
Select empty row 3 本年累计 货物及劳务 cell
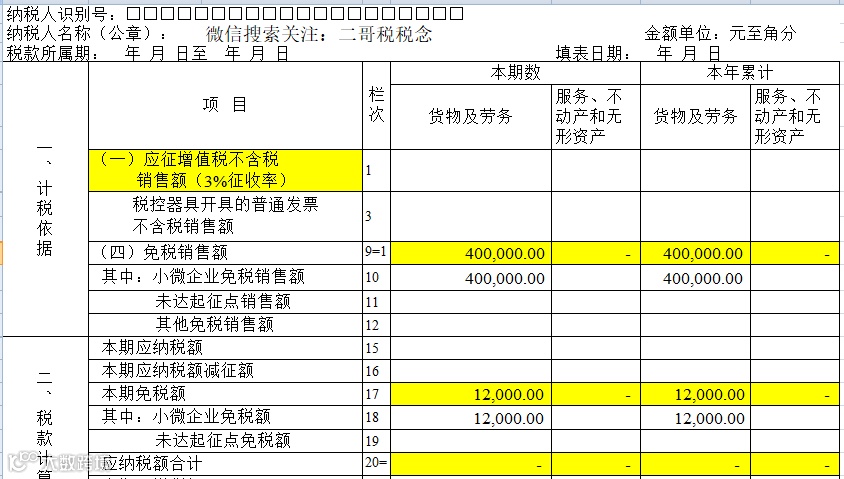click(695, 216)
